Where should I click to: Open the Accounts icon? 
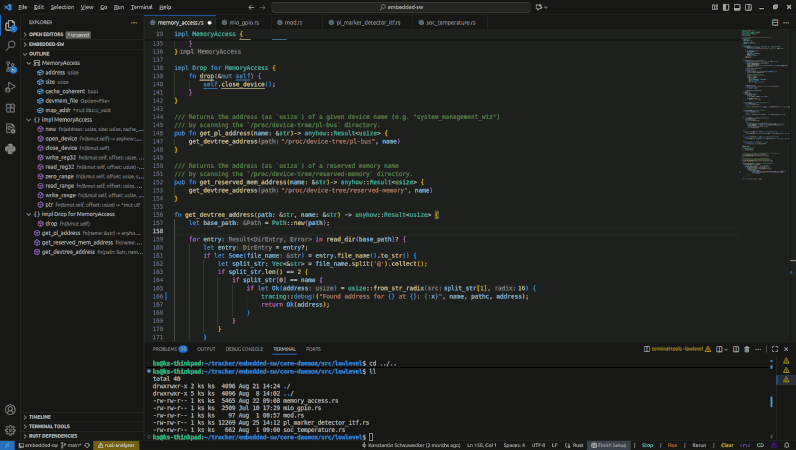tap(10, 407)
